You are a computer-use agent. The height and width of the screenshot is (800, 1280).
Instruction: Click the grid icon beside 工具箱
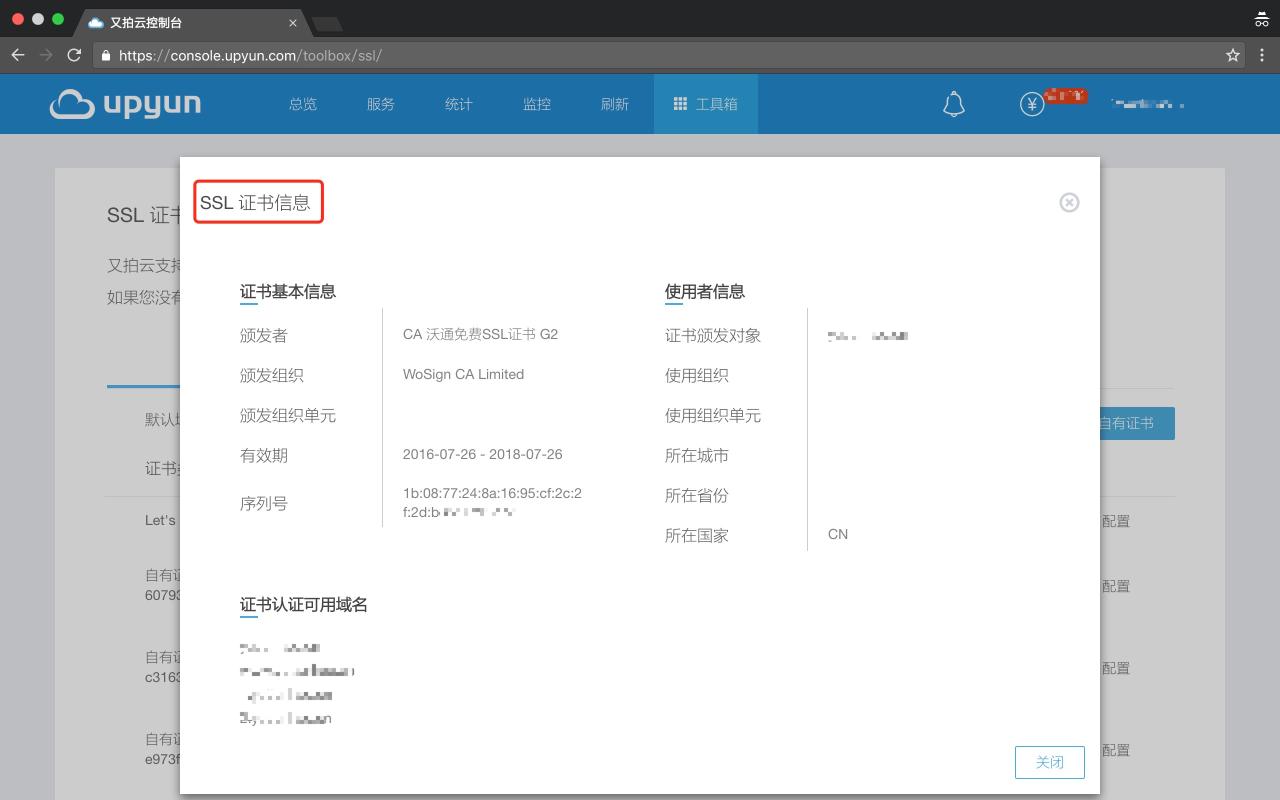click(x=680, y=104)
